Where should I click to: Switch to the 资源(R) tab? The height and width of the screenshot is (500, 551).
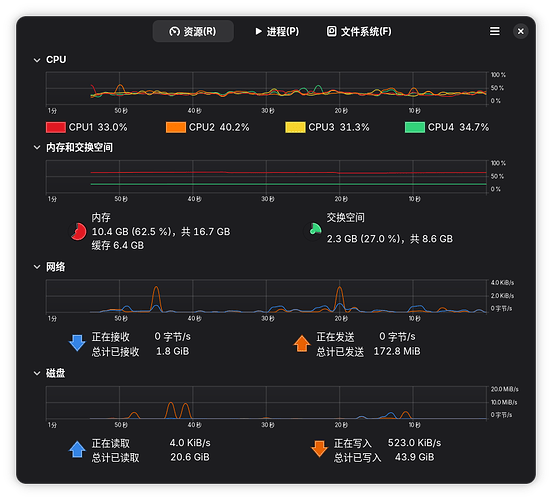click(193, 31)
